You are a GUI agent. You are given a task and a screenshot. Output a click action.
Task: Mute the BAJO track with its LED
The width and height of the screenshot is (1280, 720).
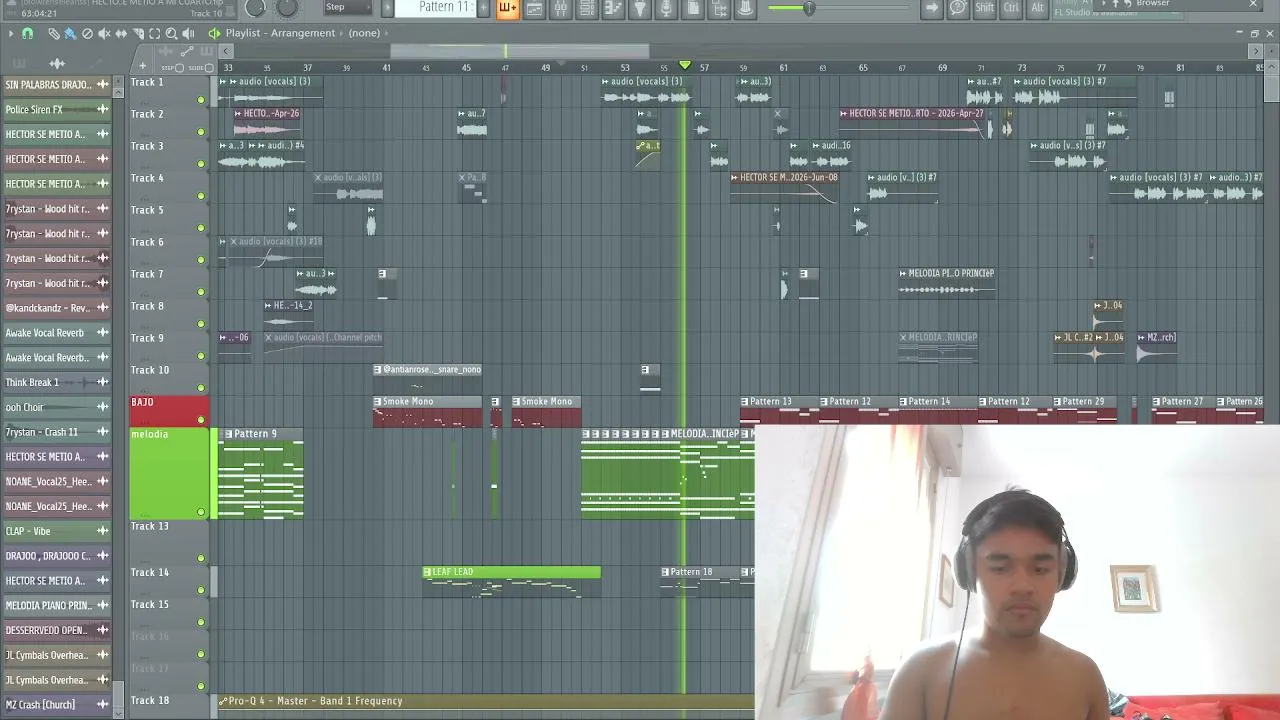coord(201,420)
